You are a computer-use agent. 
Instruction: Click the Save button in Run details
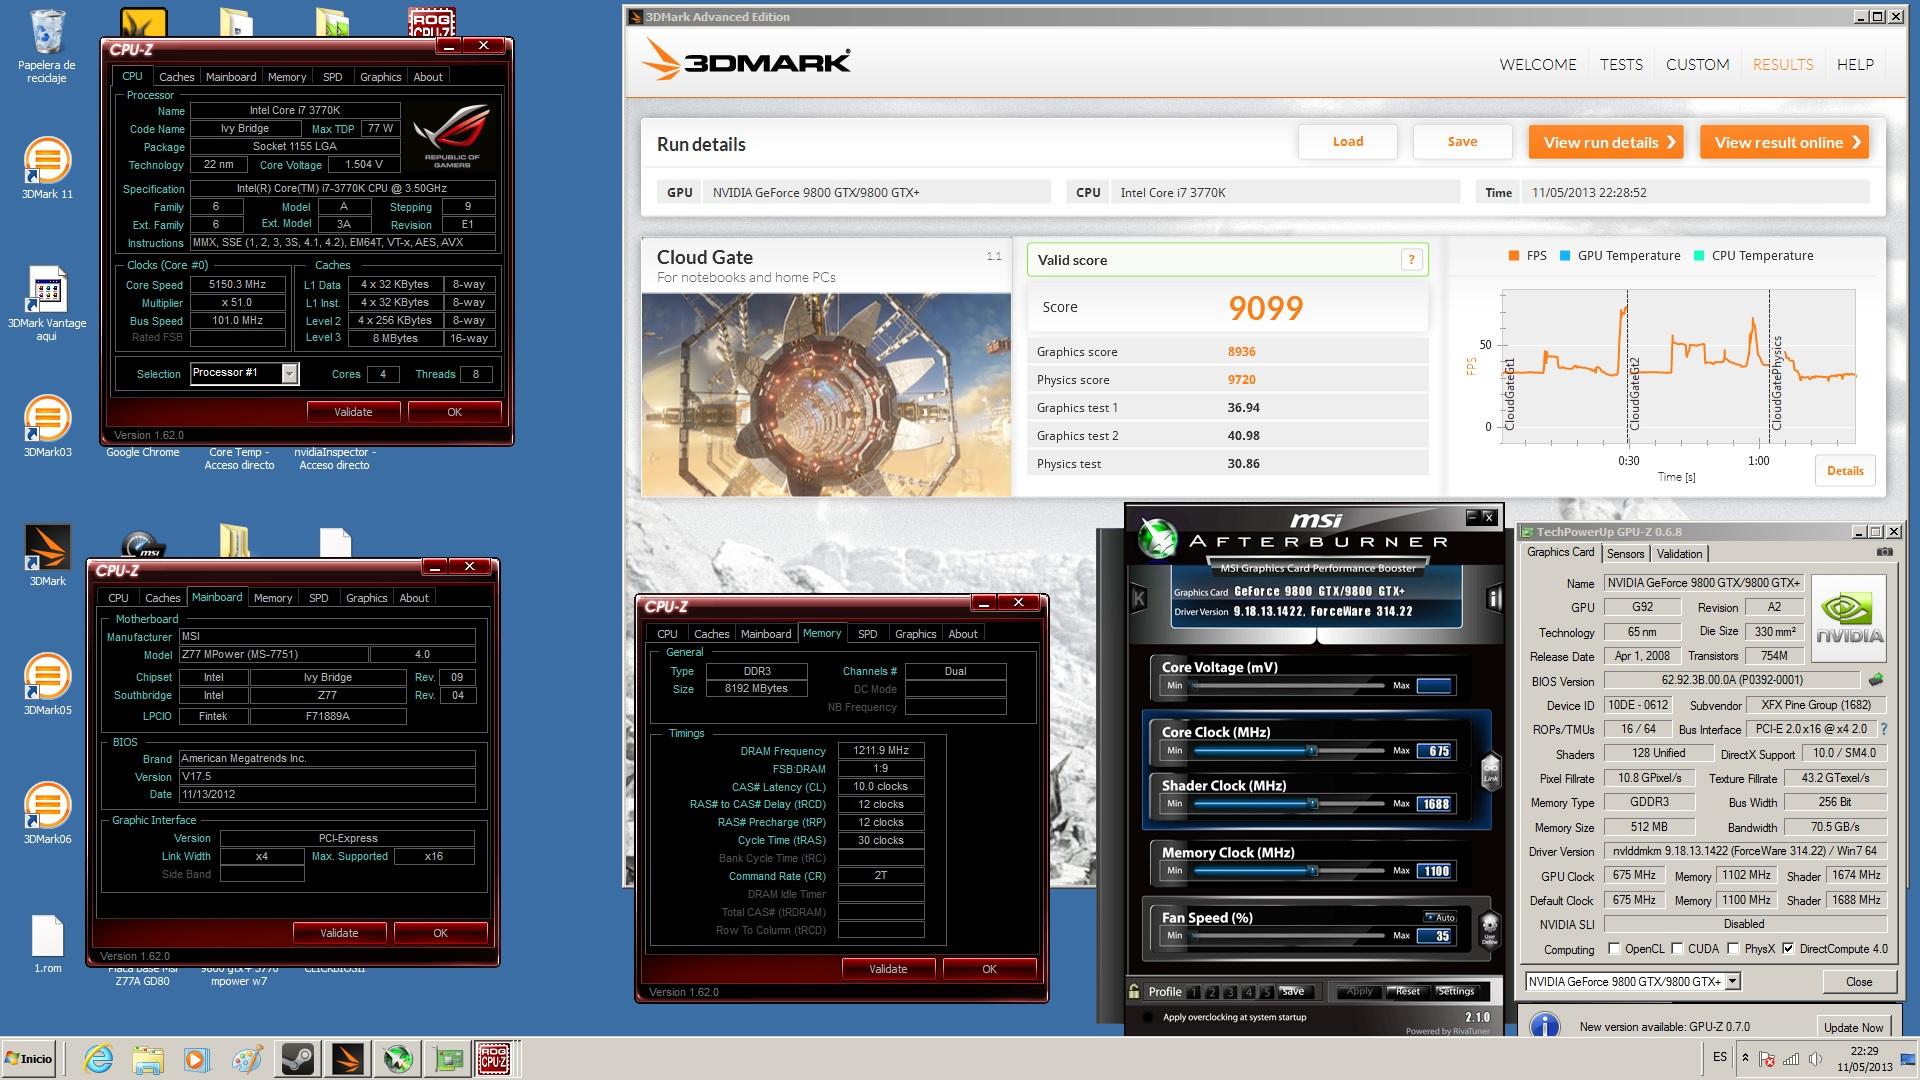[x=1462, y=142]
